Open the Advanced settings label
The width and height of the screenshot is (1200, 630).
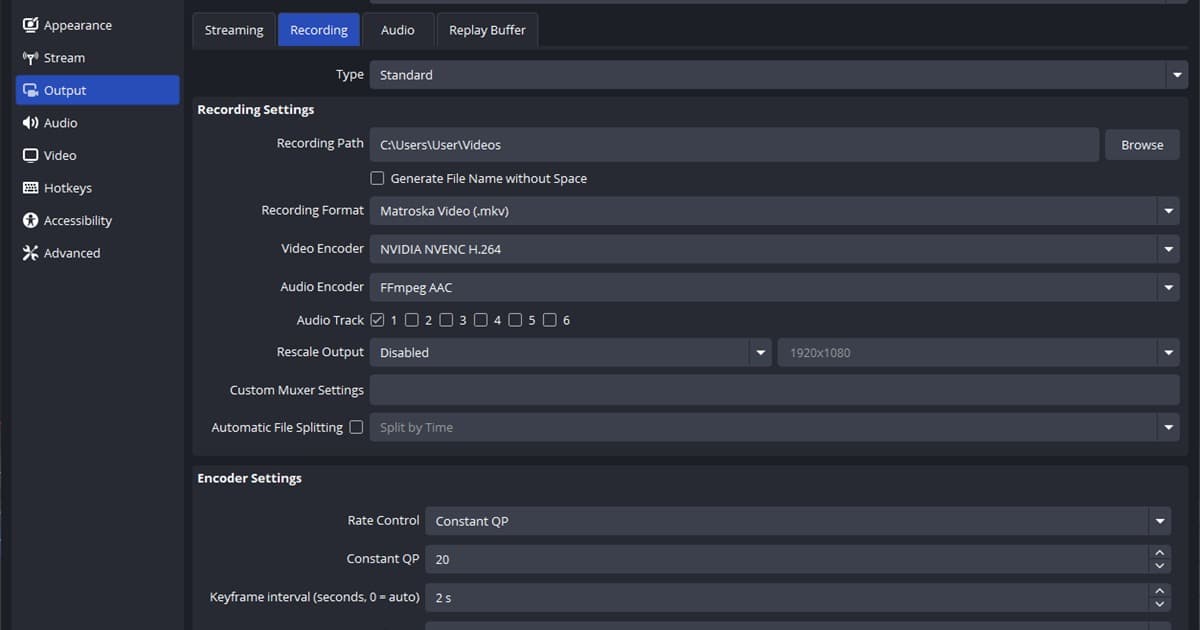tap(72, 253)
